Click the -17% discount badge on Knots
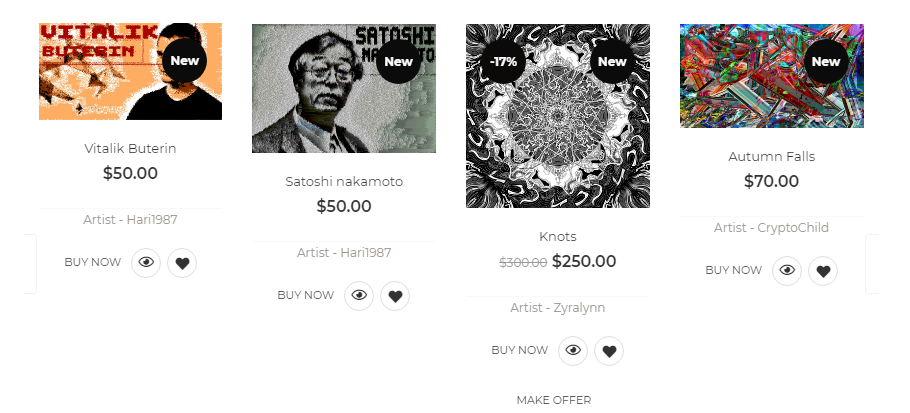The image size is (910, 413). click(503, 61)
